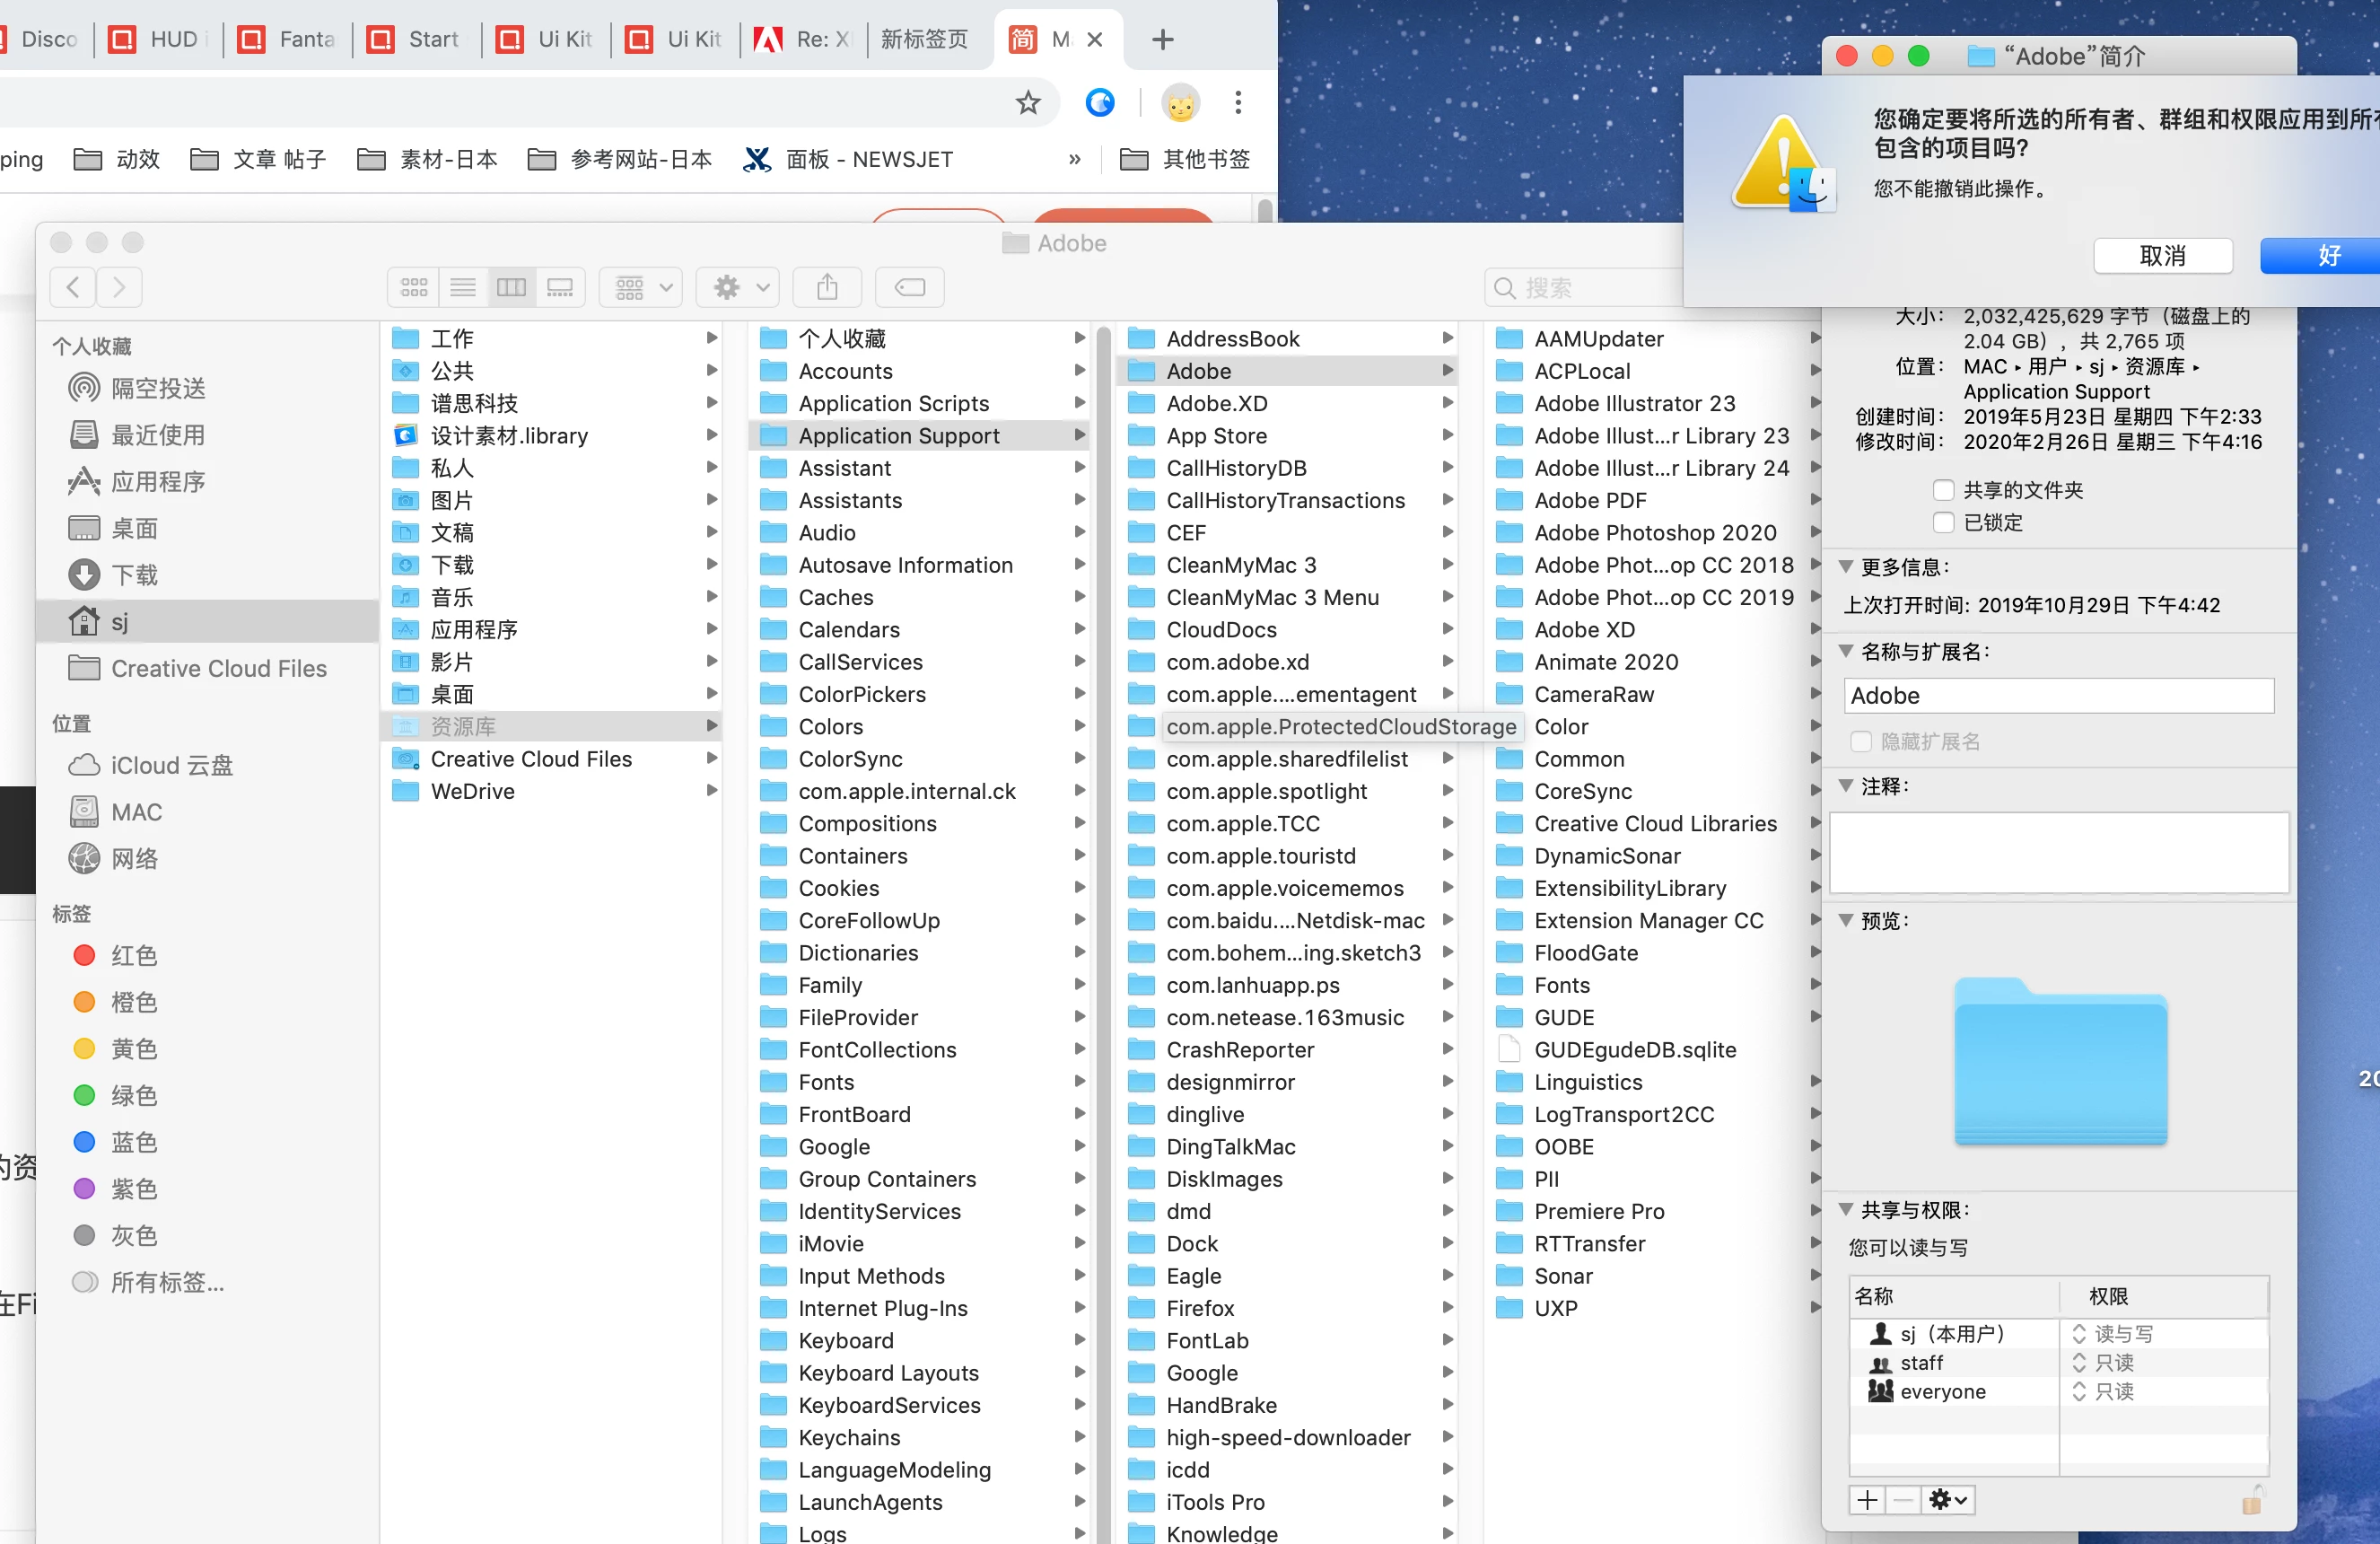Enable the 共享的文件夹 checkbox
Viewport: 2380px width, 1544px height.
[1943, 490]
